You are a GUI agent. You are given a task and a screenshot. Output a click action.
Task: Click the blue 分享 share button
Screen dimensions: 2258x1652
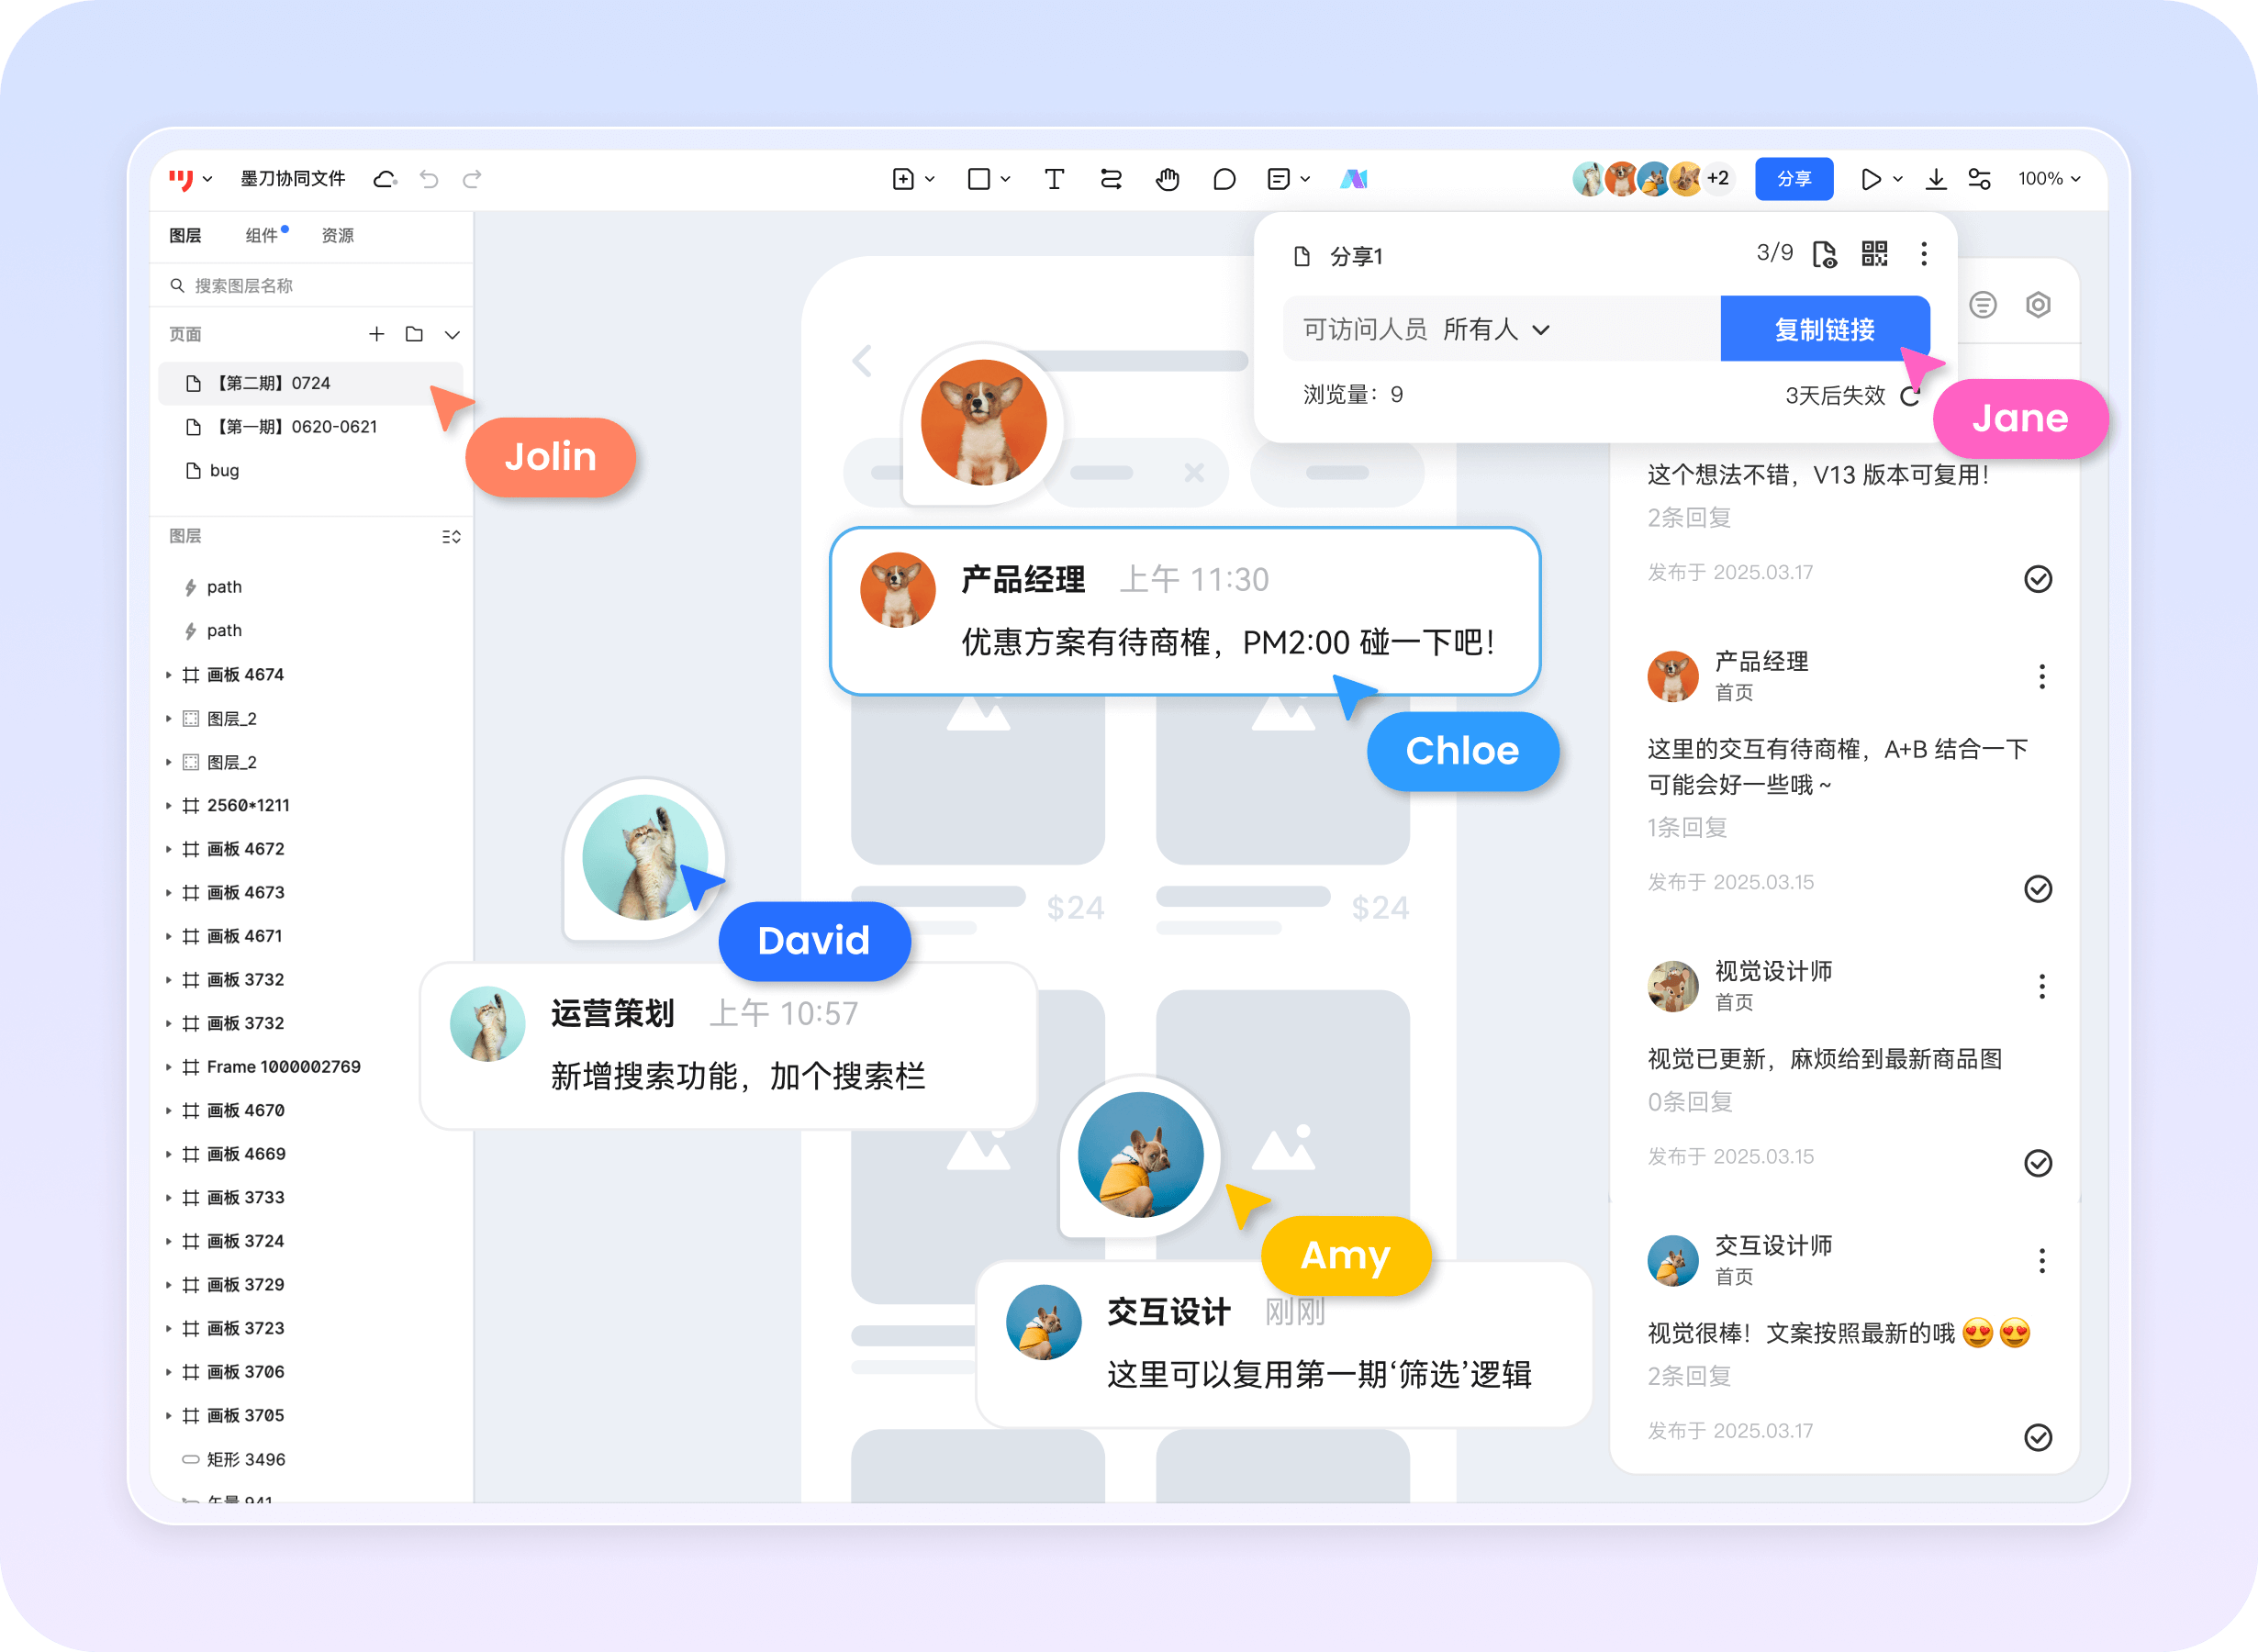tap(1794, 179)
